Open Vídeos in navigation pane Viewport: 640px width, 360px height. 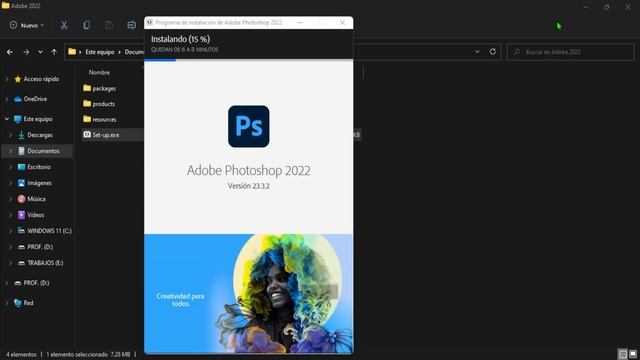point(36,215)
